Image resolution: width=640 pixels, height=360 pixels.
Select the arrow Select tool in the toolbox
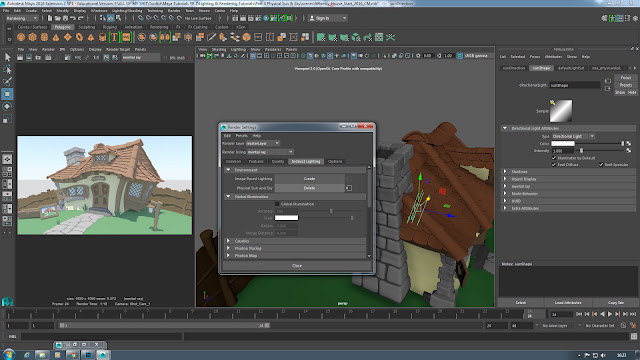(7, 58)
